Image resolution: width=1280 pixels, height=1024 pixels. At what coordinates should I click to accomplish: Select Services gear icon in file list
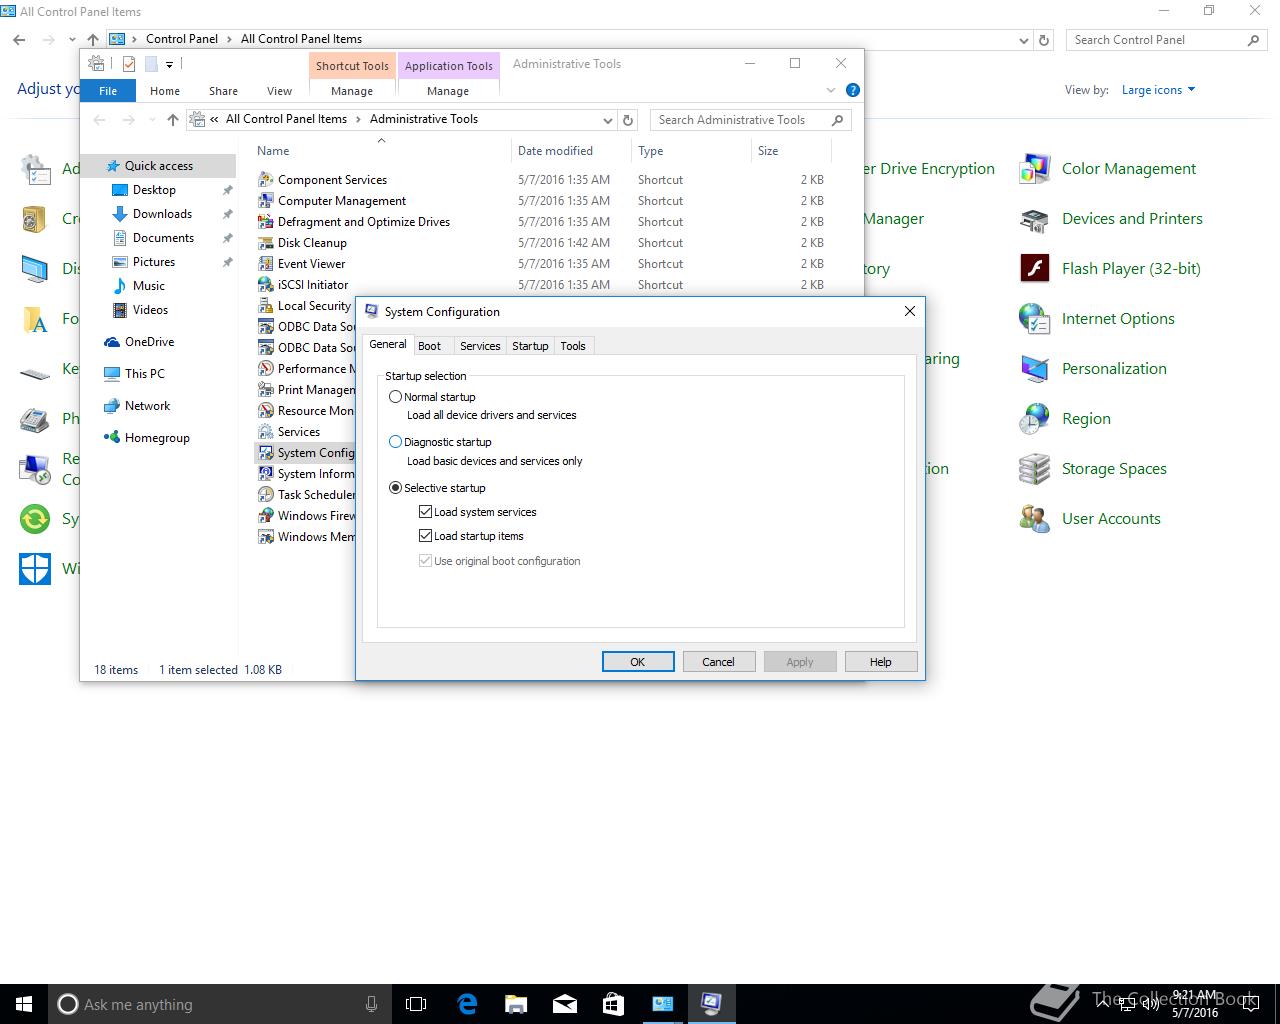click(265, 432)
